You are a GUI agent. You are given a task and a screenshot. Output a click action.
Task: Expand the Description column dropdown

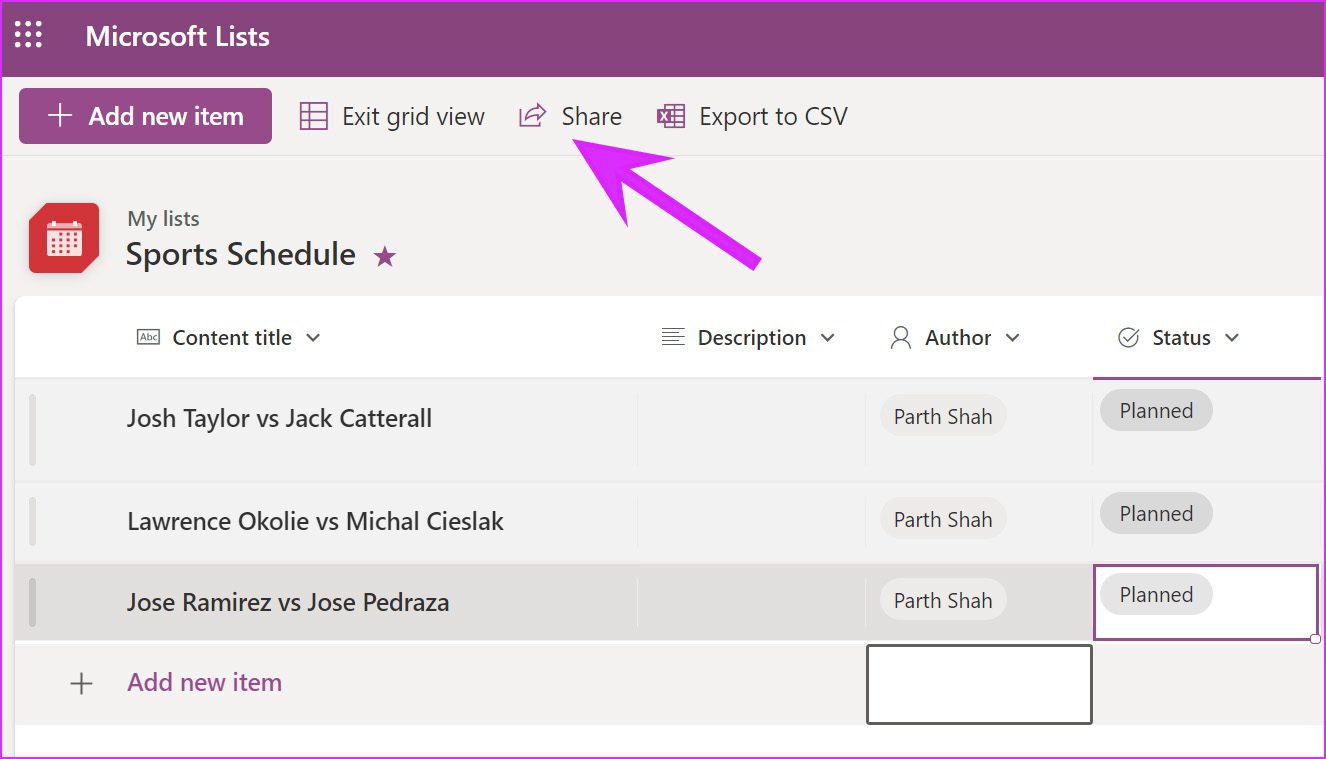click(827, 338)
